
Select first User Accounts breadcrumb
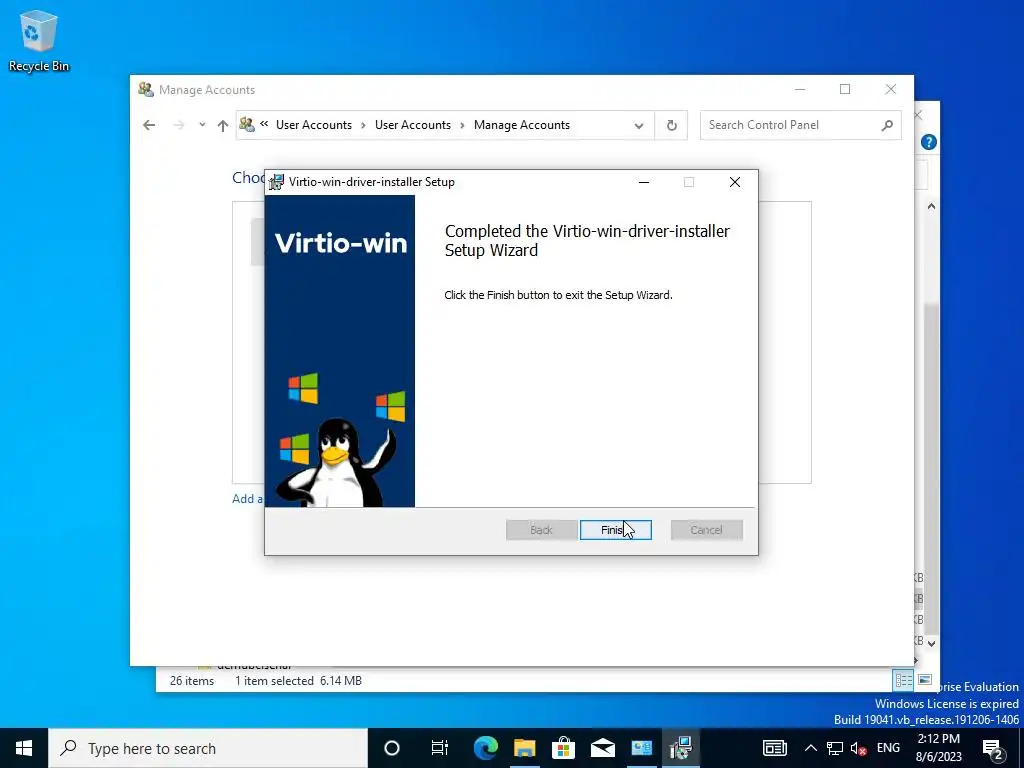pos(313,125)
